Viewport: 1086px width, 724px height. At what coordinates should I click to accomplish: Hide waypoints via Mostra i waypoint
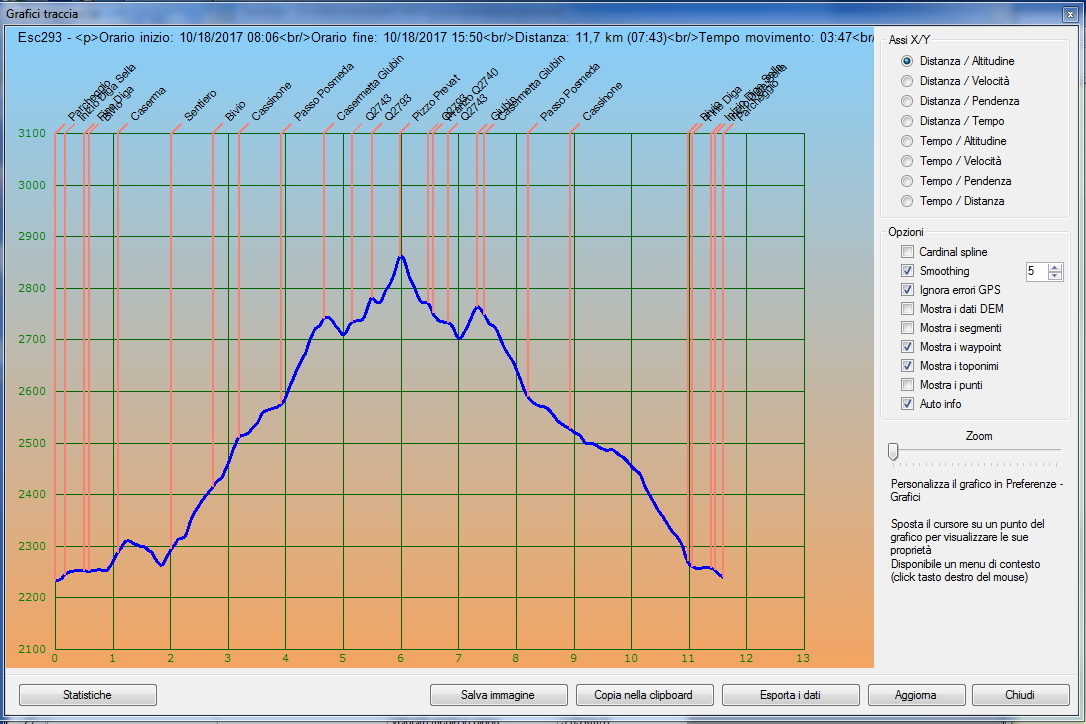pyautogui.click(x=907, y=347)
